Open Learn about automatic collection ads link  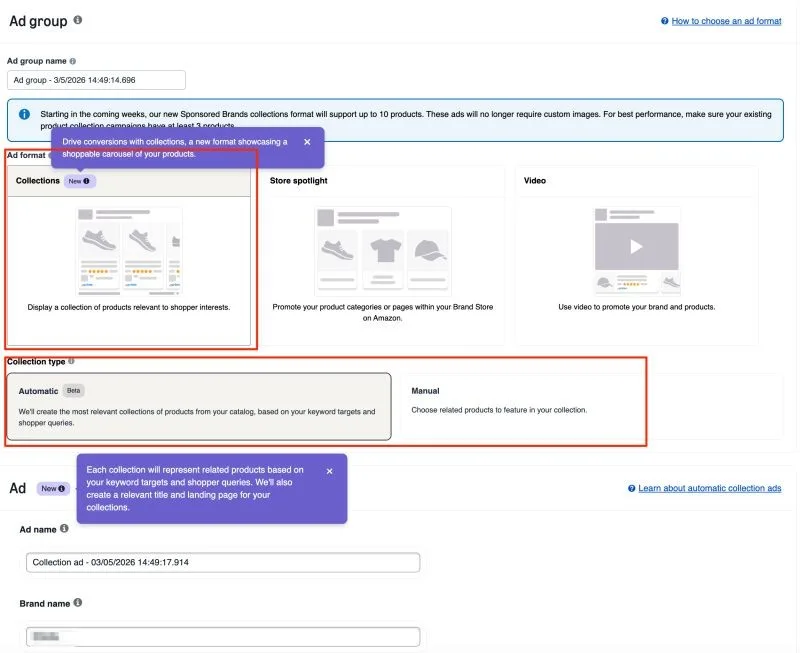[x=709, y=489]
